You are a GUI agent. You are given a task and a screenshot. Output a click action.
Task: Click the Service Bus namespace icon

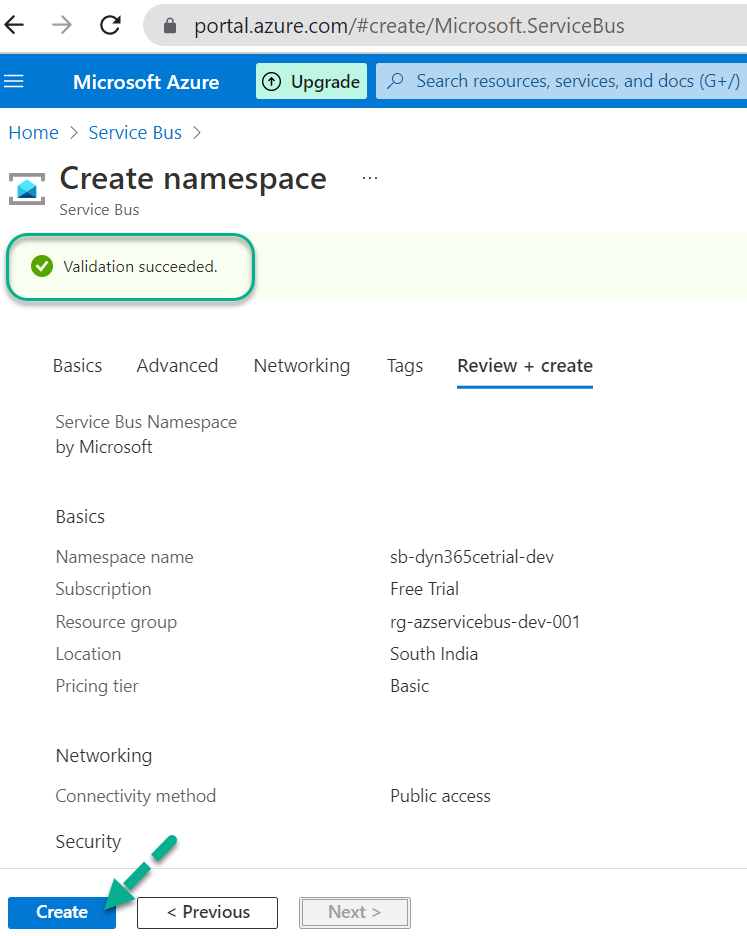point(26,188)
